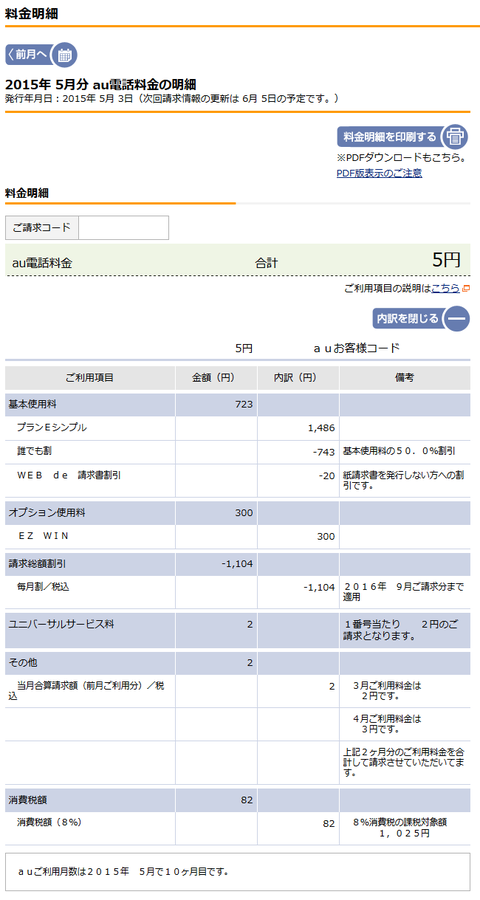Viewport: 480px width, 900px height.
Task: Collapse breakdown with 内訳を閉じる button
Action: point(408,318)
